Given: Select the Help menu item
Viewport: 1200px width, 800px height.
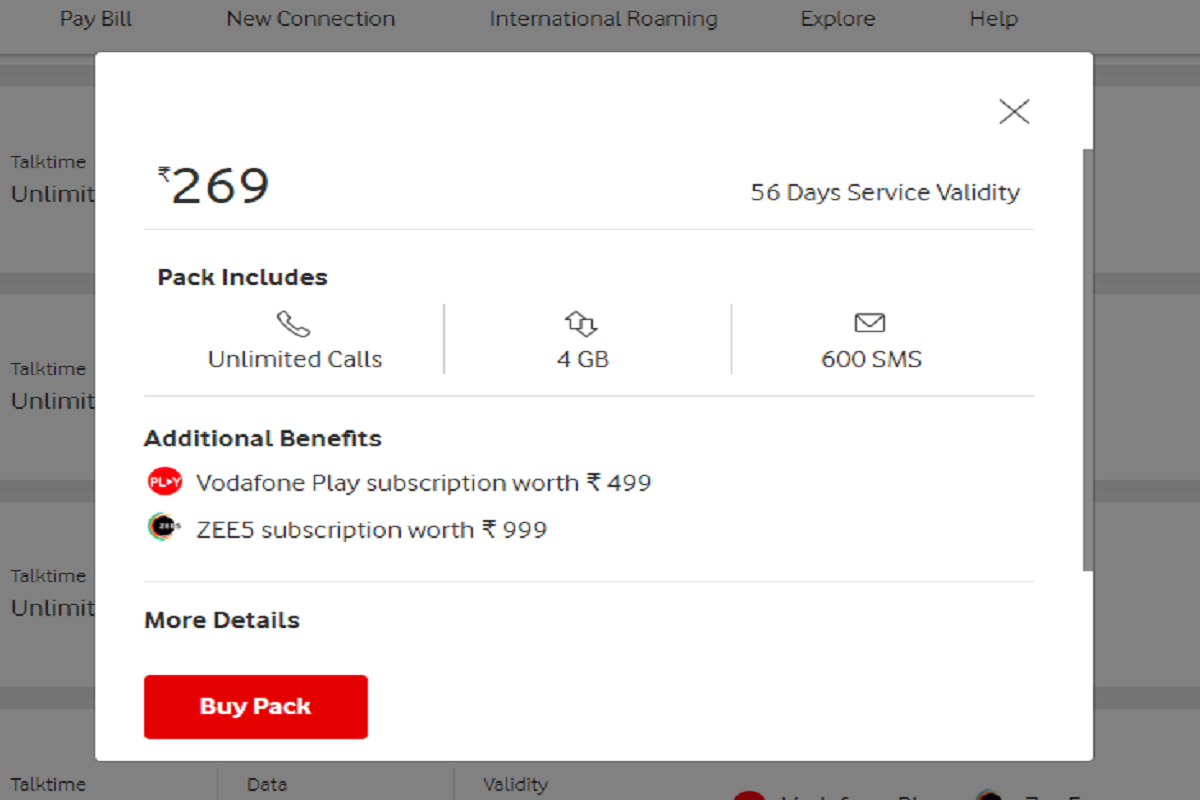Looking at the screenshot, I should pos(993,18).
